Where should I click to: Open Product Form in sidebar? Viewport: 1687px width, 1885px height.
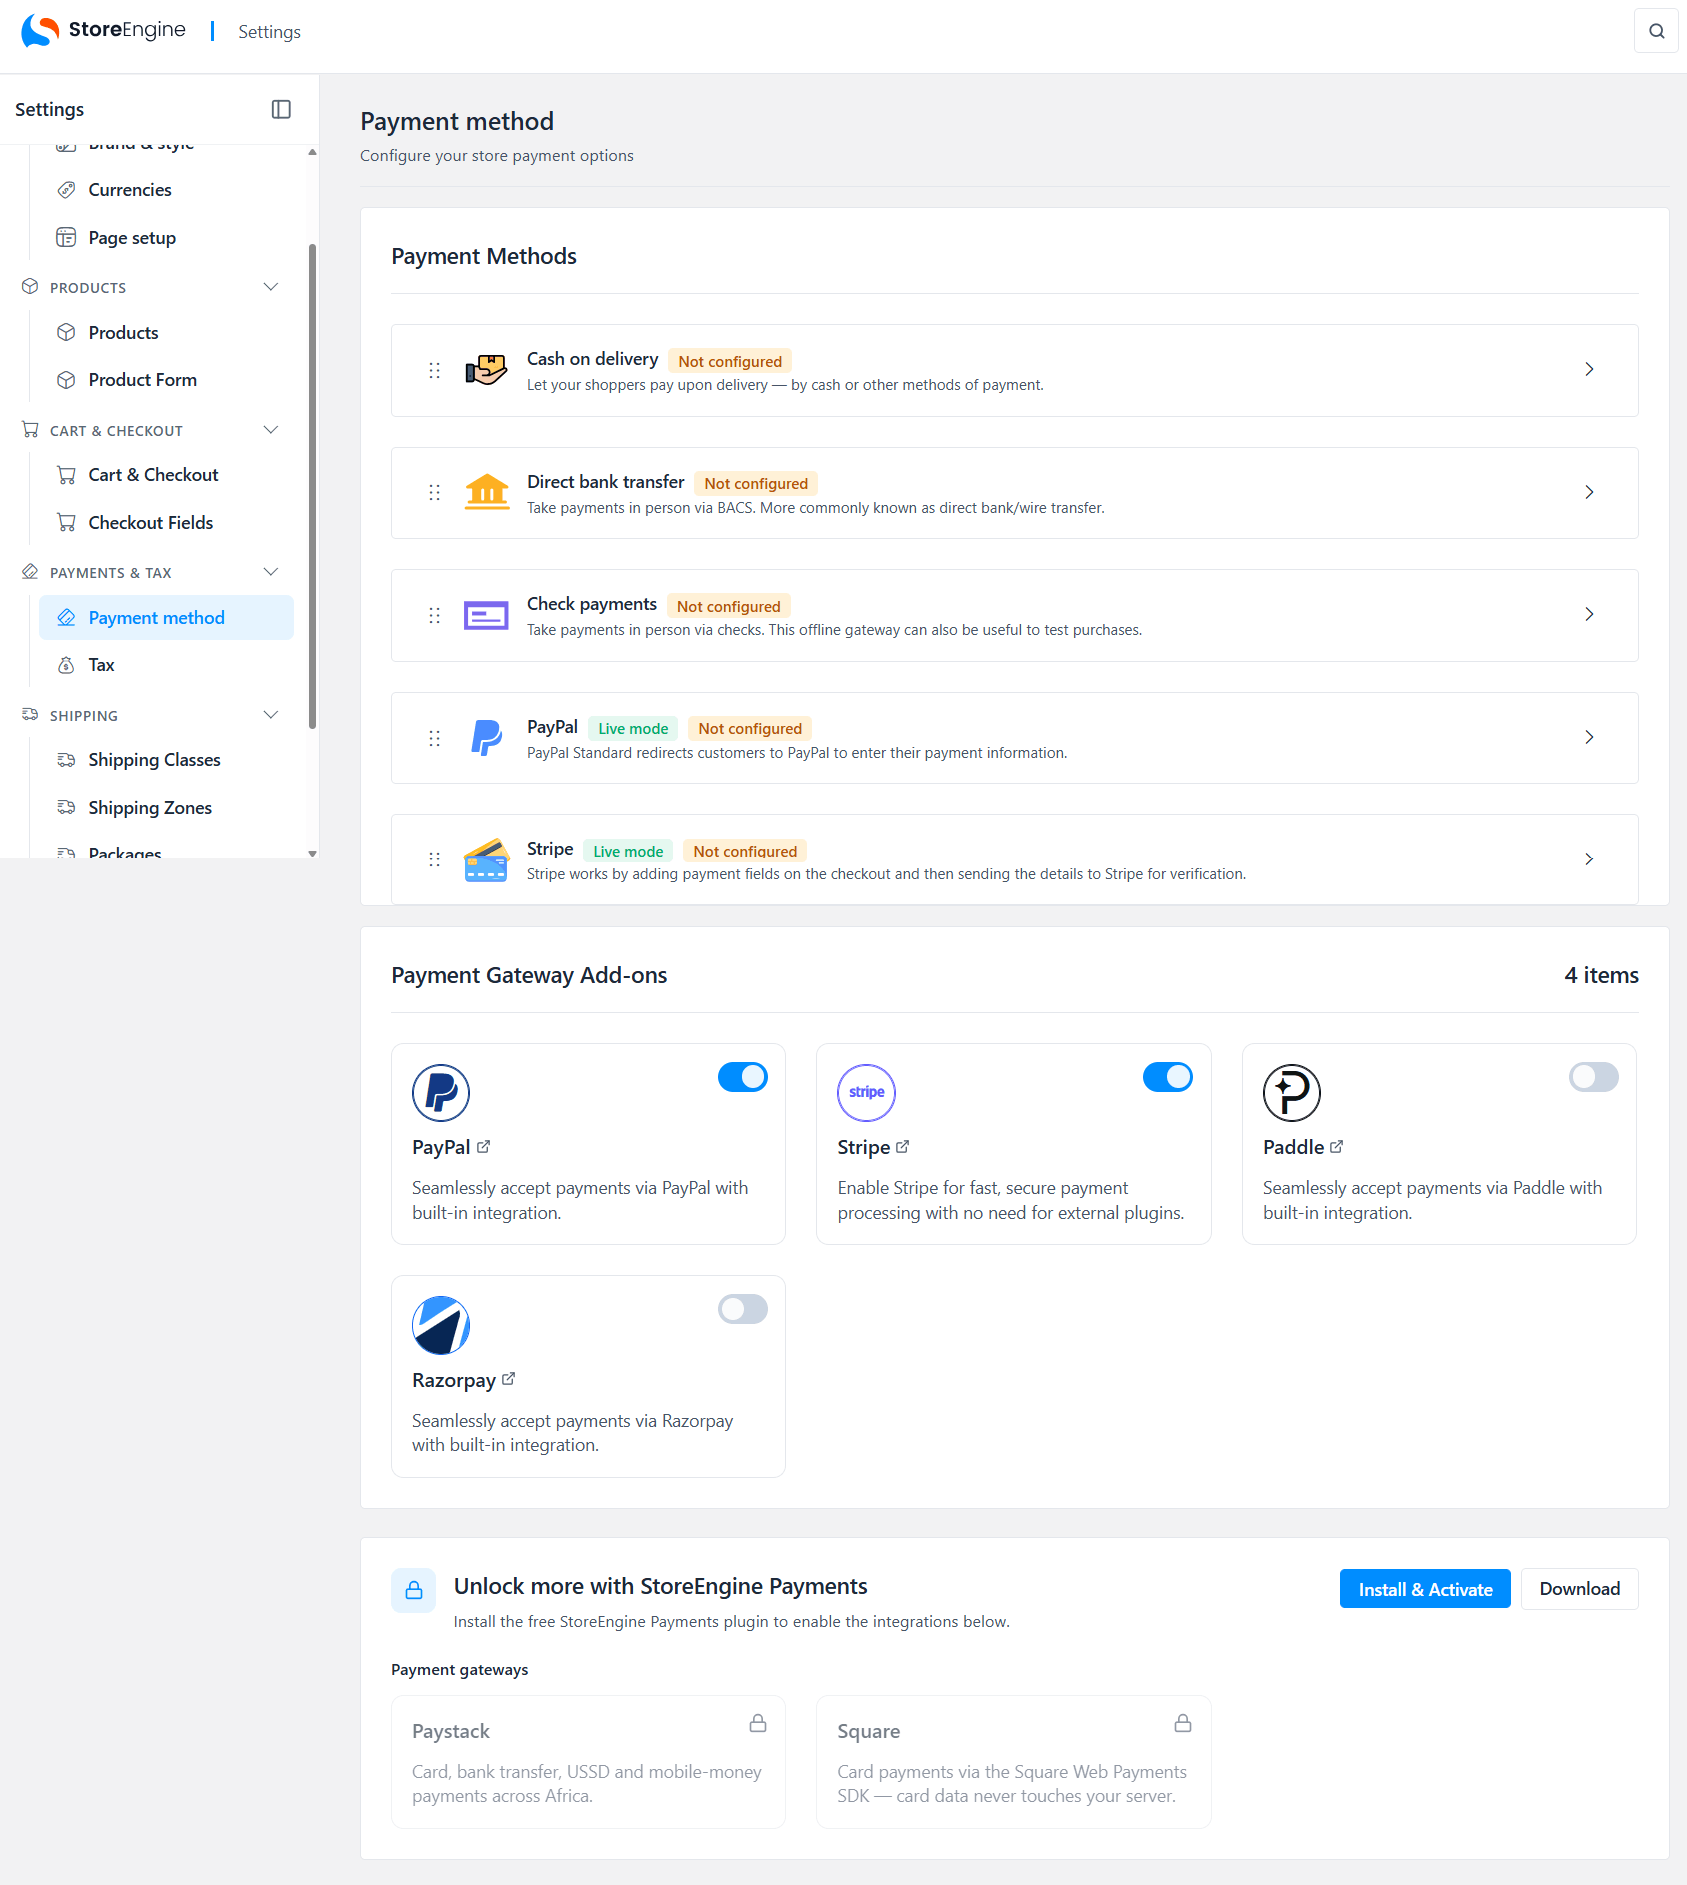click(x=166, y=380)
